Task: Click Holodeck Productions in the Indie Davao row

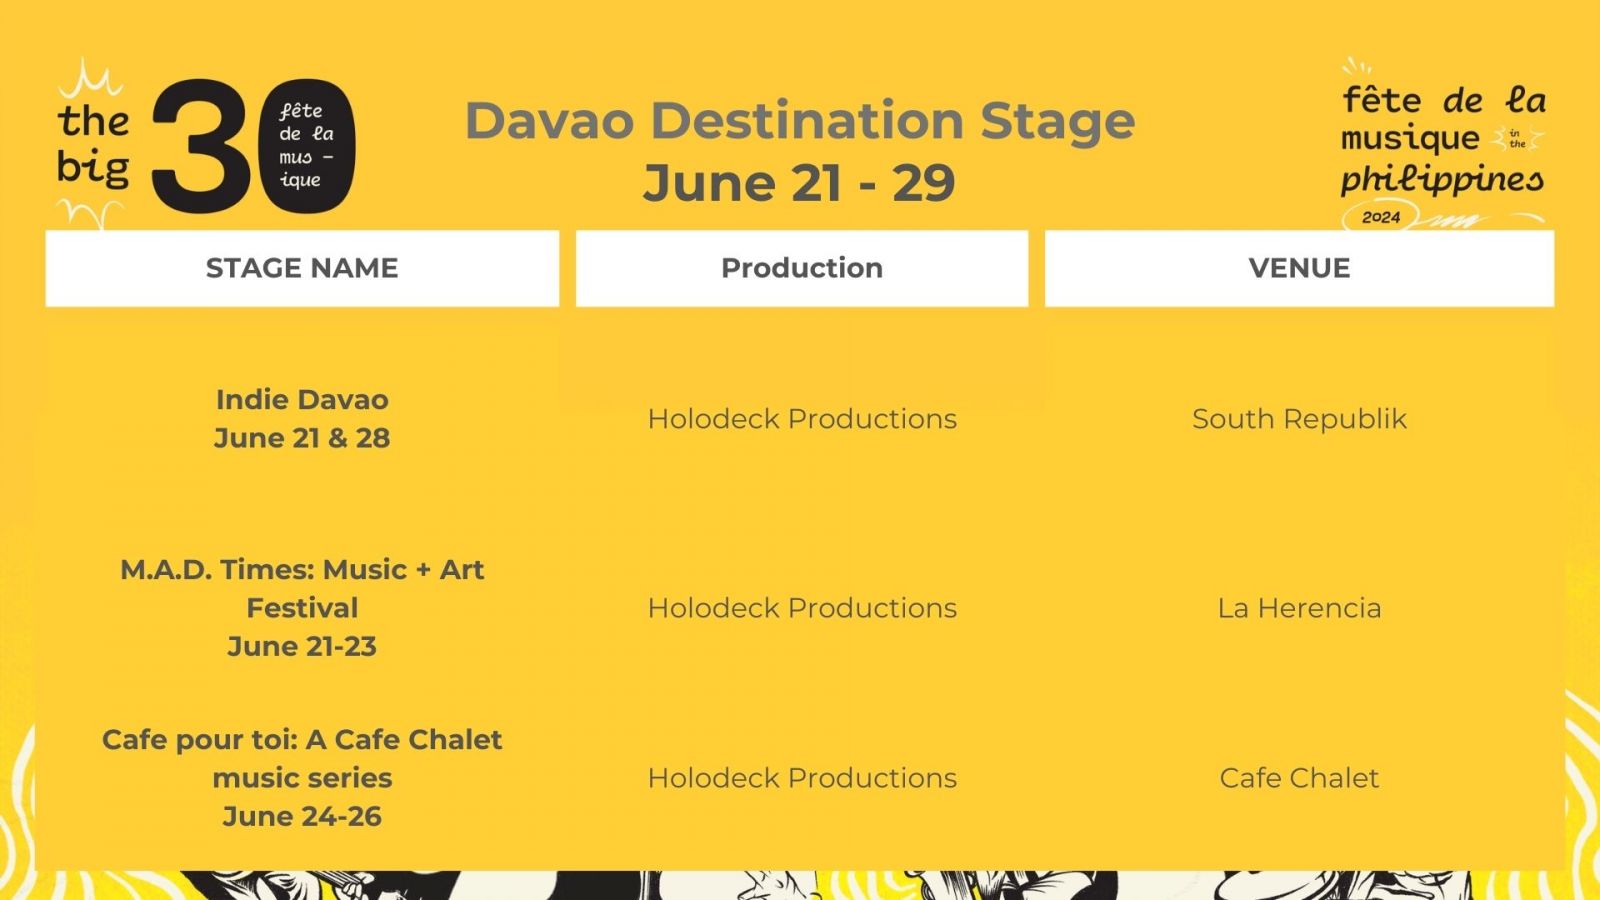Action: pos(802,418)
